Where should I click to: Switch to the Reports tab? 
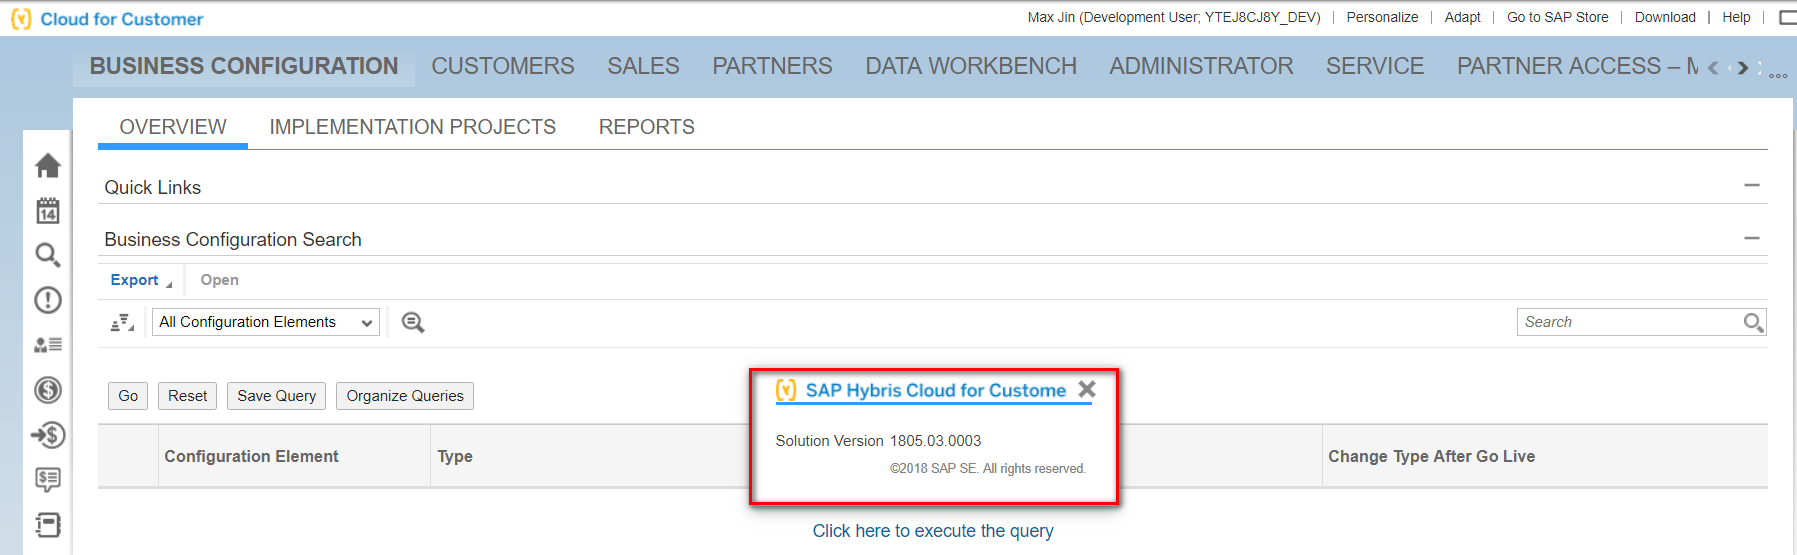point(646,127)
